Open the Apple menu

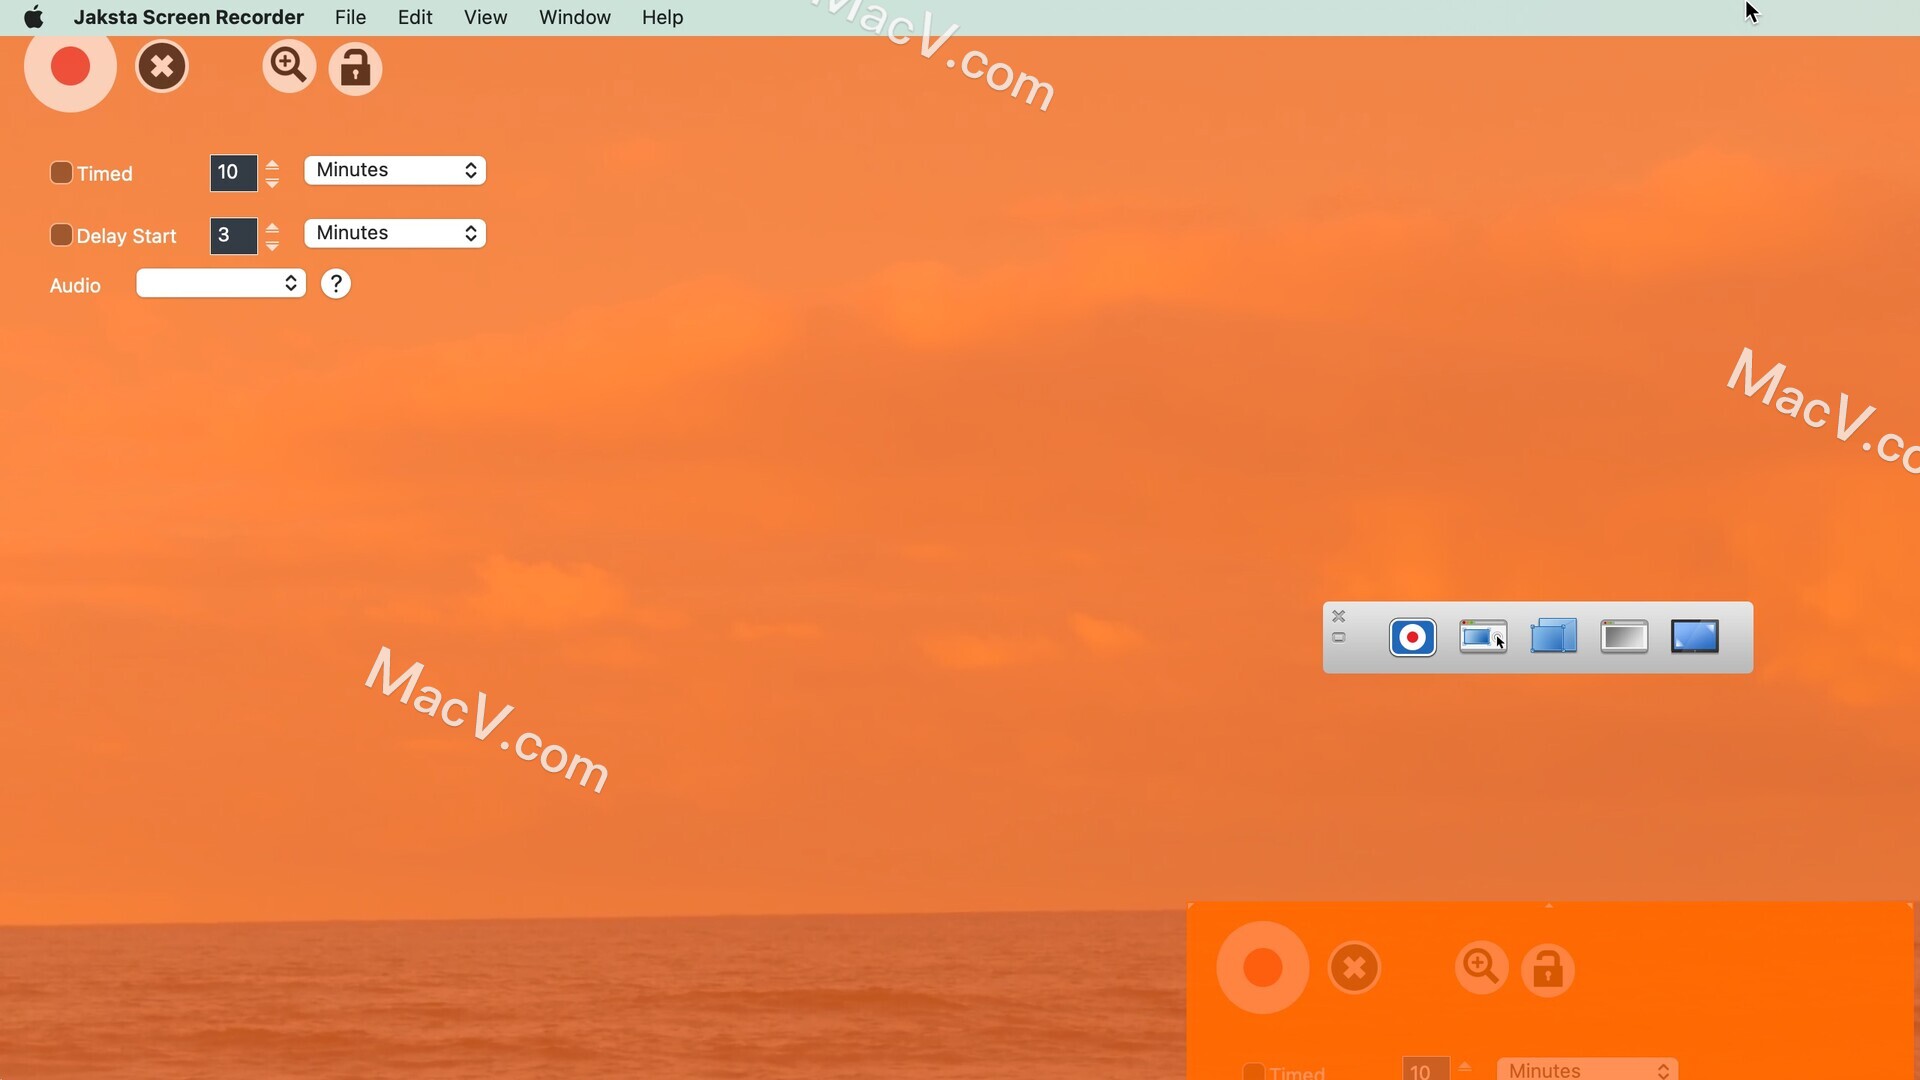click(33, 17)
